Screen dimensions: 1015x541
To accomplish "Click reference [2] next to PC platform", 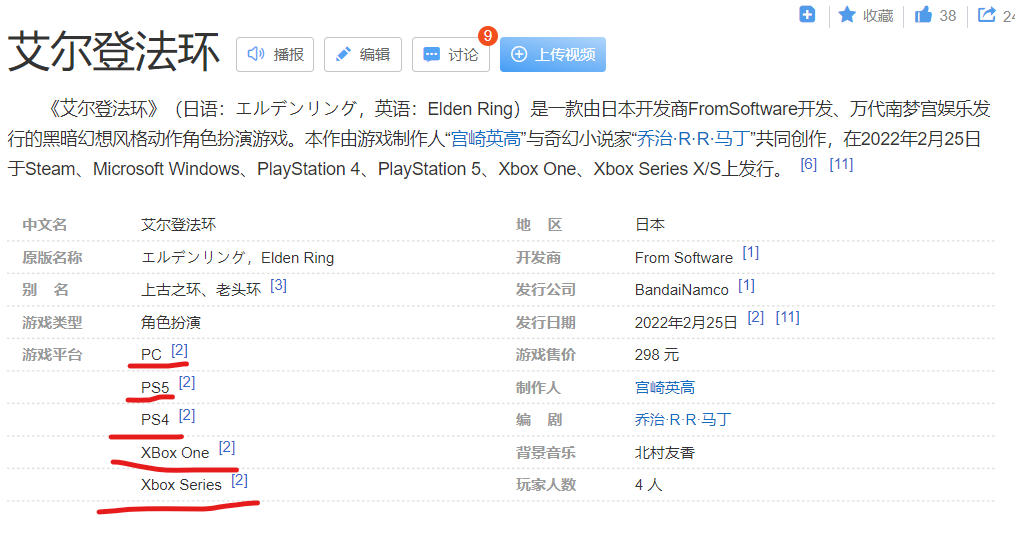I will pos(179,350).
